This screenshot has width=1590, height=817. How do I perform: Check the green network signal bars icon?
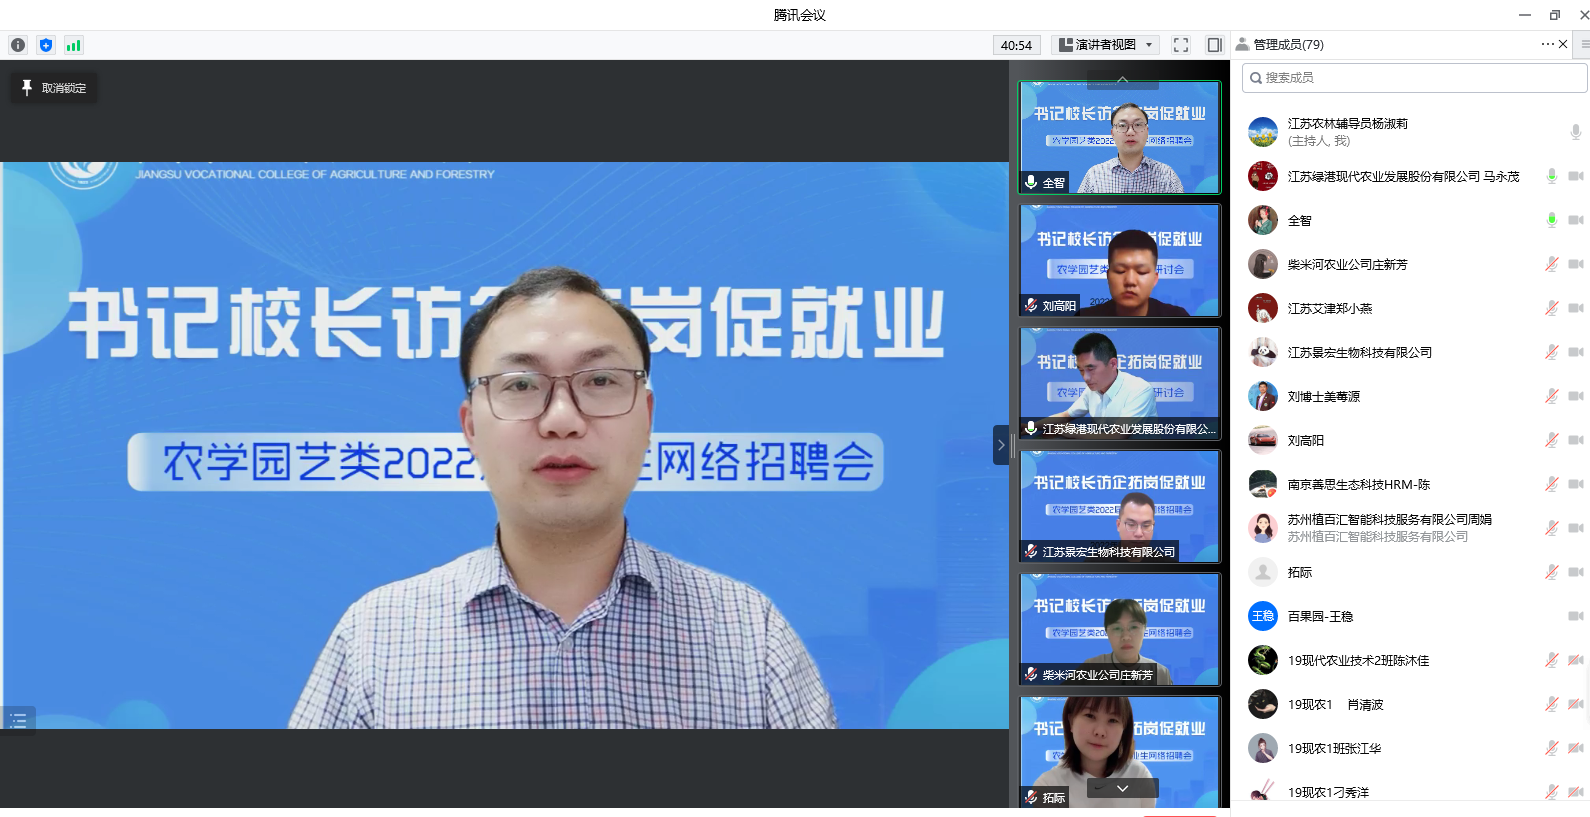pos(73,45)
